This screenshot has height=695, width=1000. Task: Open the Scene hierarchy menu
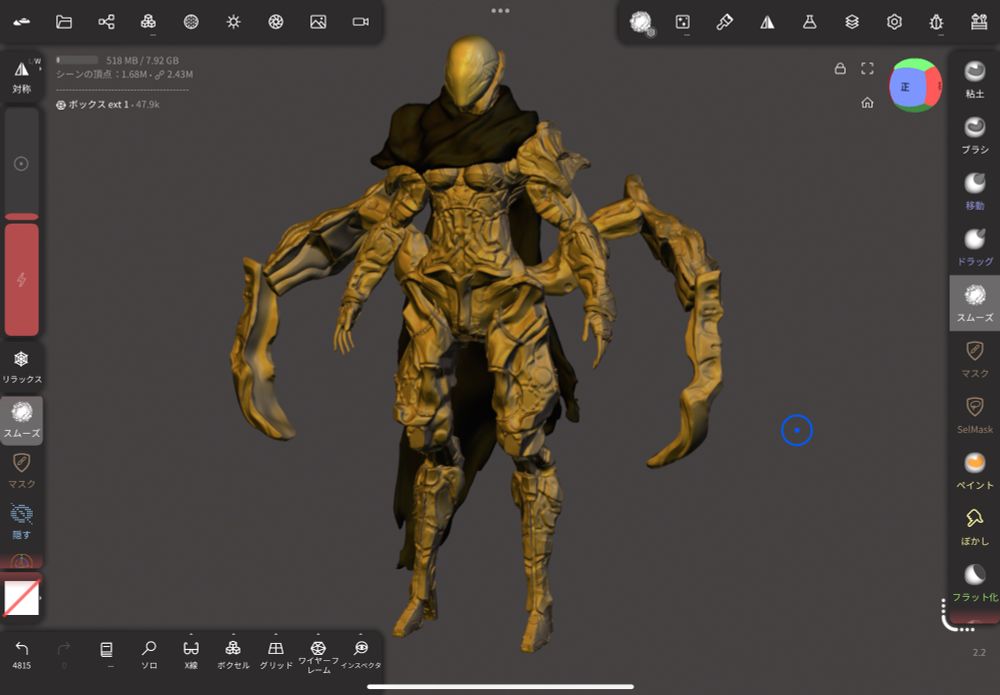106,22
